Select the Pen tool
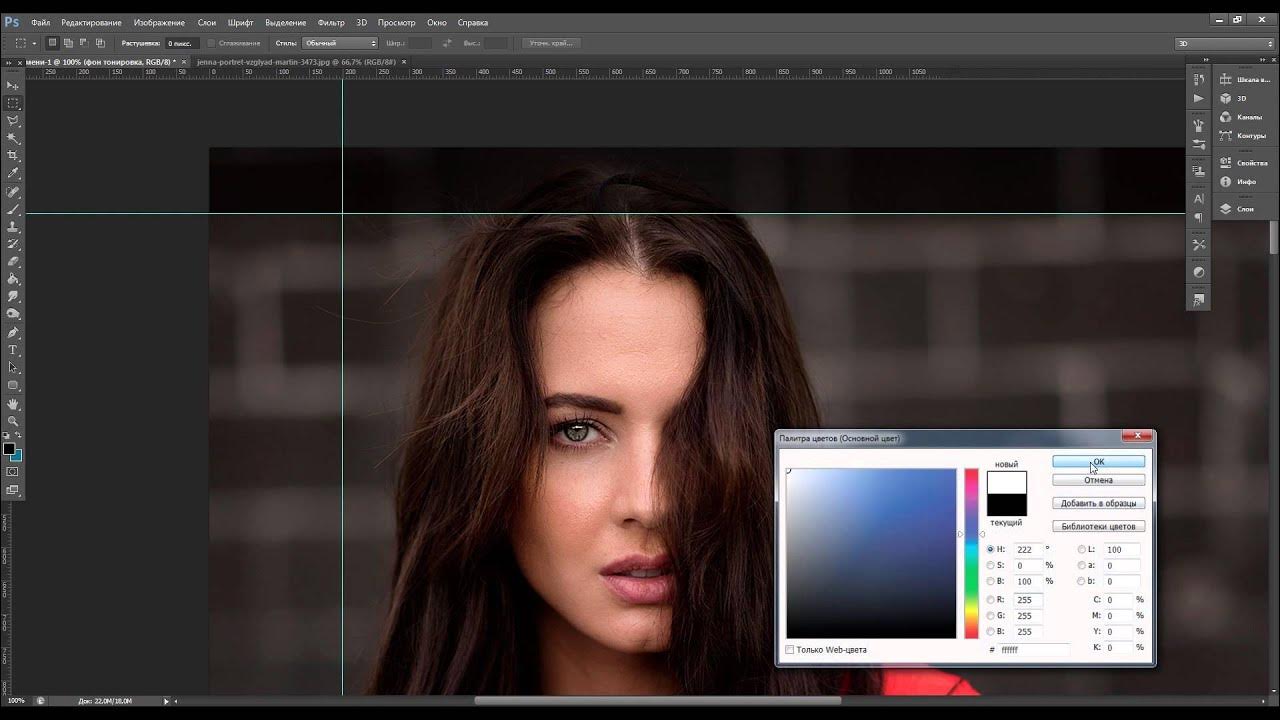The image size is (1280, 720). (13, 333)
